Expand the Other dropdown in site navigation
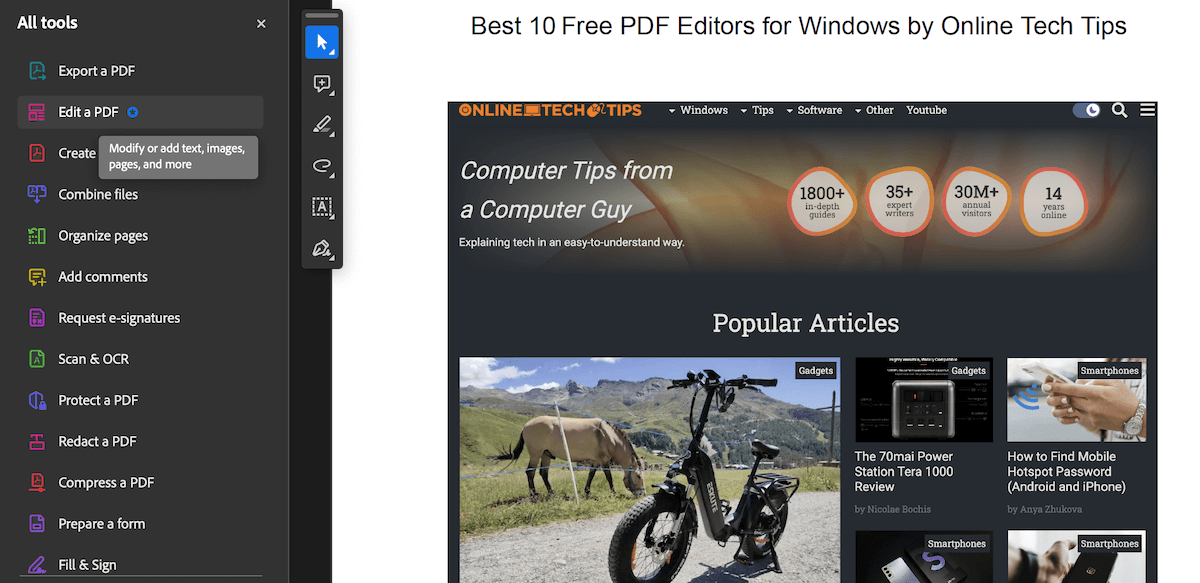This screenshot has width=1200, height=583. (874, 110)
